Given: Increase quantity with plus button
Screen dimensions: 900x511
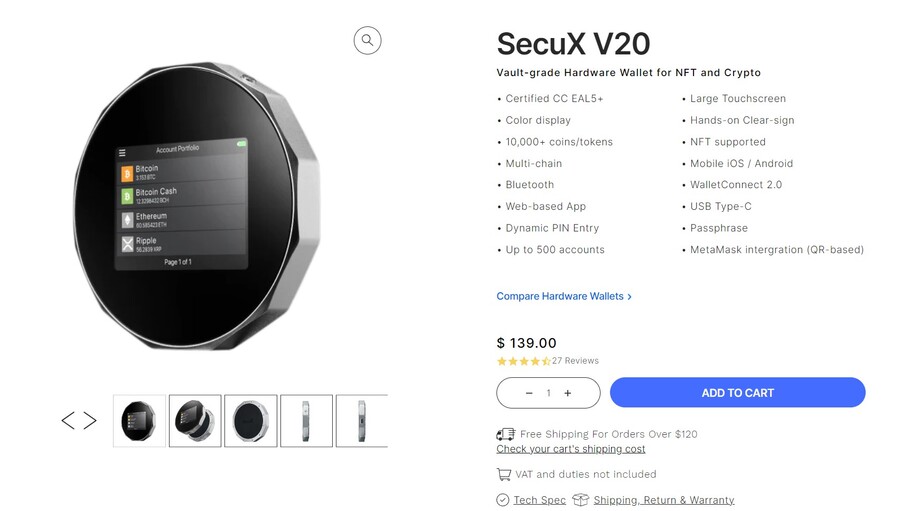Looking at the screenshot, I should click(568, 393).
